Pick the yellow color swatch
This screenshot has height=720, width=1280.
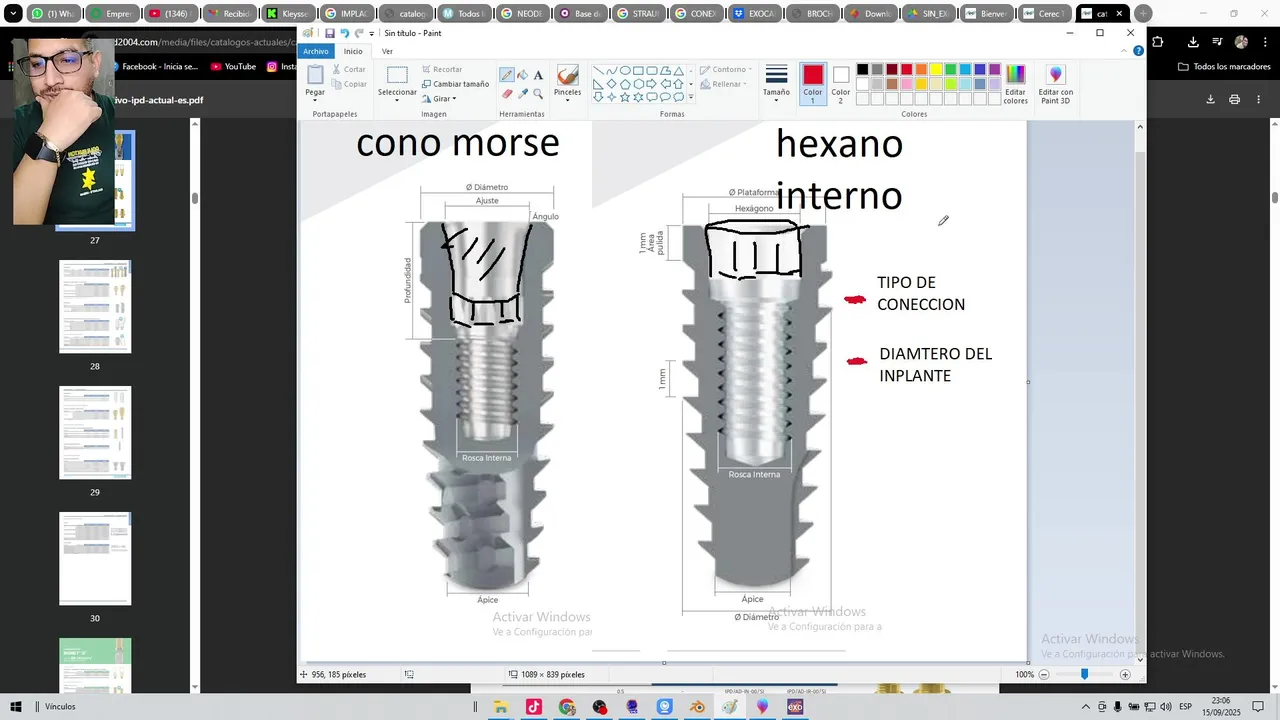point(936,69)
